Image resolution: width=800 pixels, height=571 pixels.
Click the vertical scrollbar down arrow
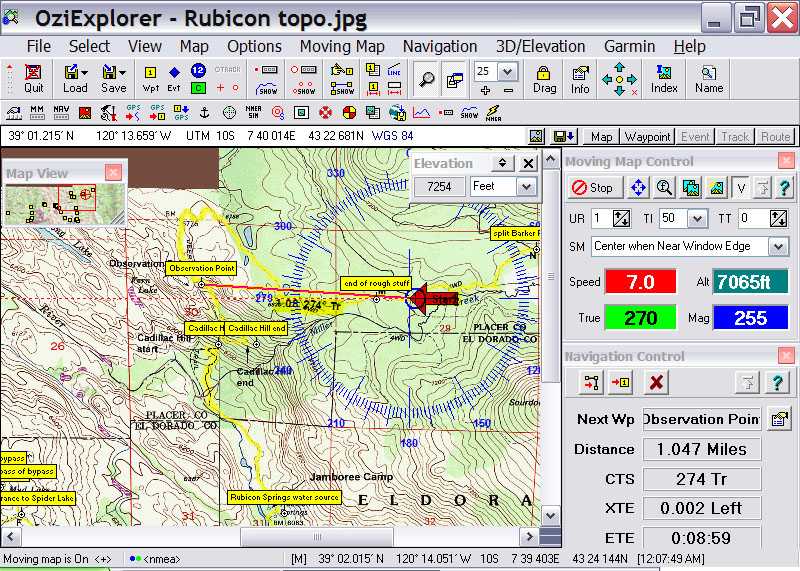point(551,516)
